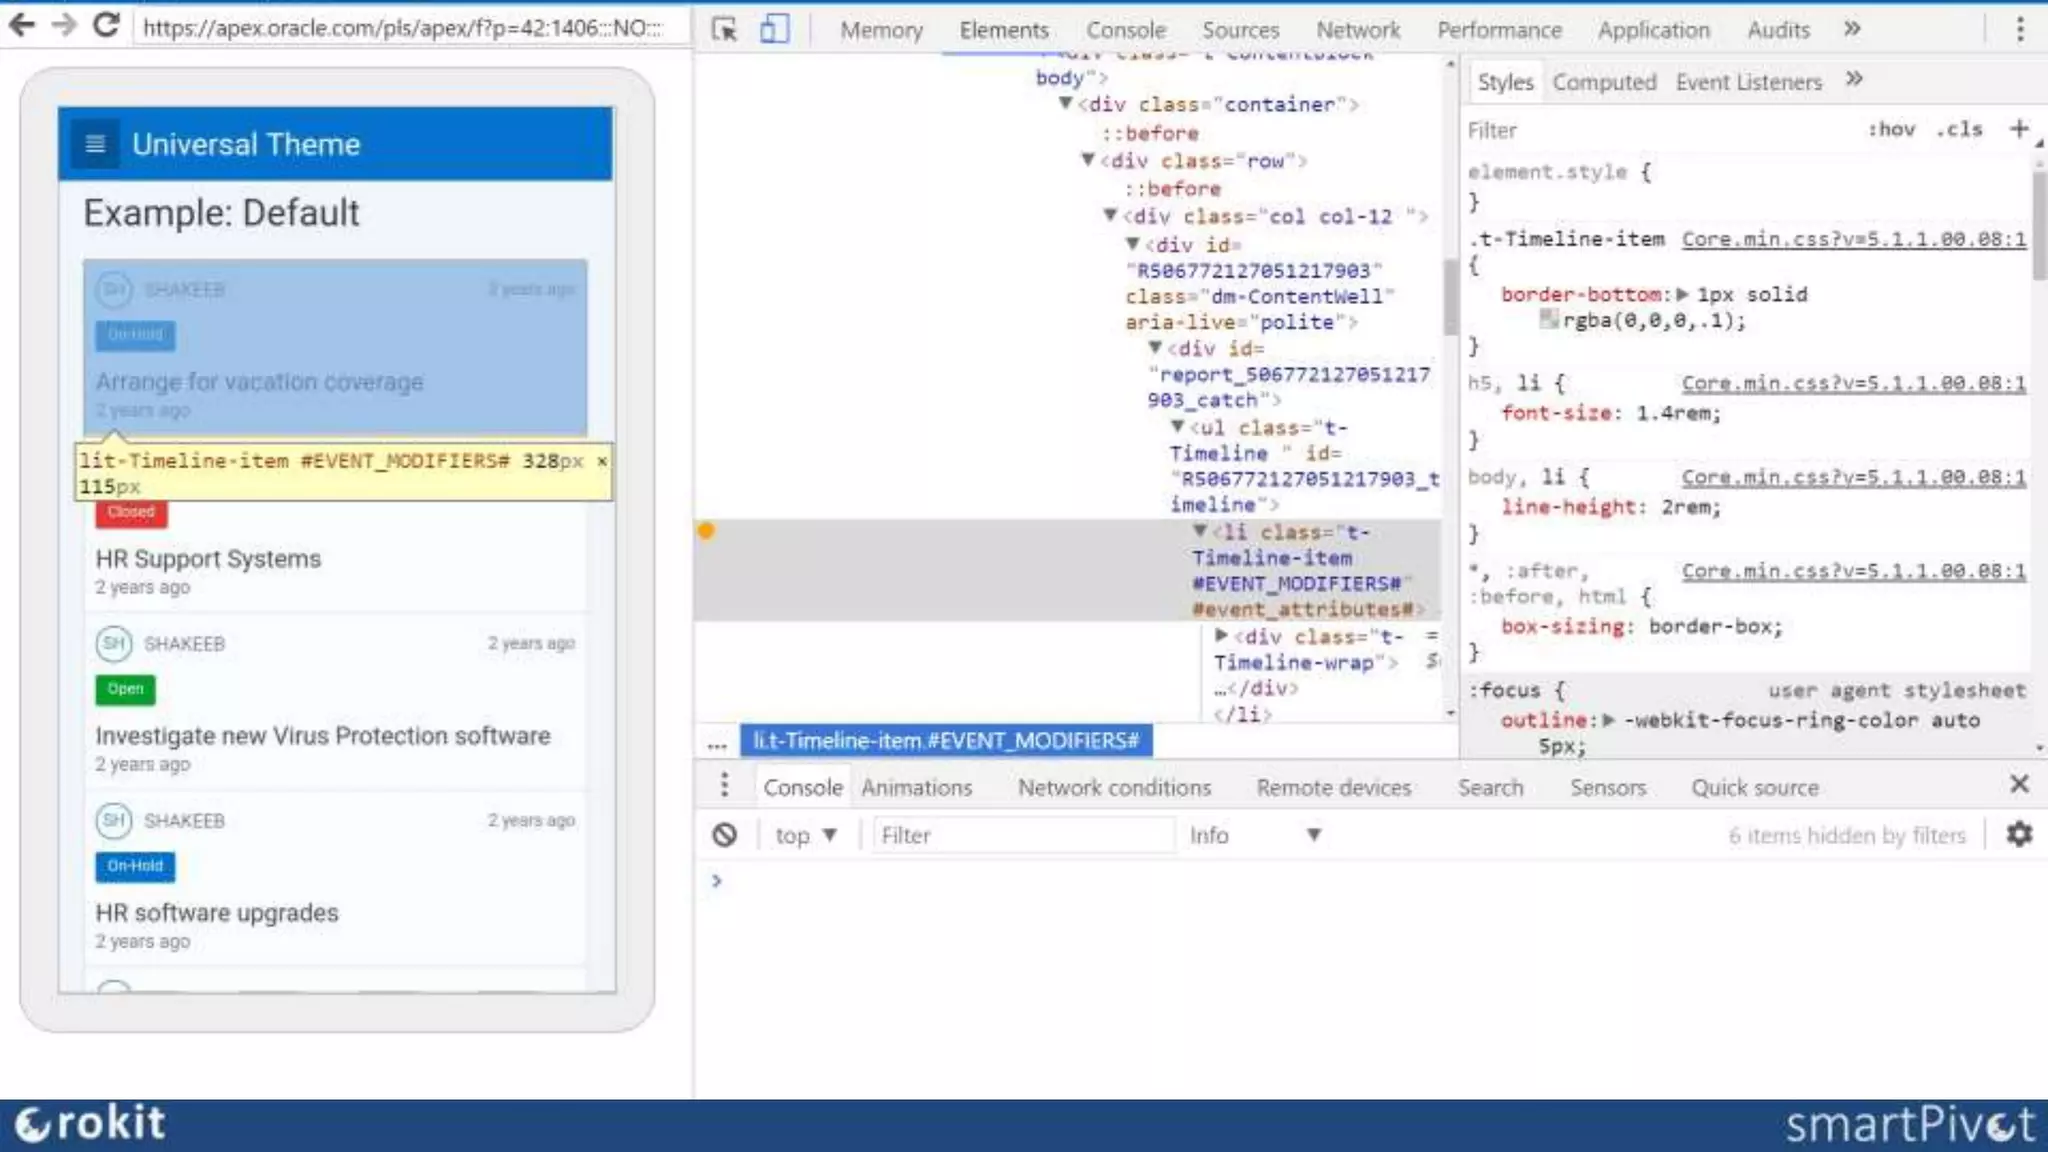Image resolution: width=2048 pixels, height=1152 pixels.
Task: Toggle the .cls class editor
Action: pos(1958,129)
